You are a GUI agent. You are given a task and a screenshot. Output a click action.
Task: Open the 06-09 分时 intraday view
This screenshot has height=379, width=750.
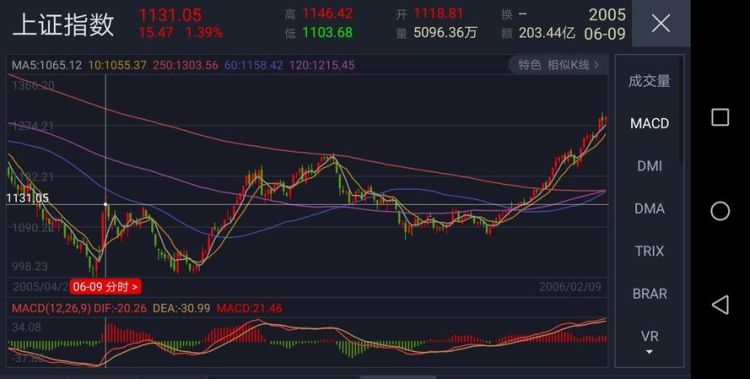coord(105,287)
